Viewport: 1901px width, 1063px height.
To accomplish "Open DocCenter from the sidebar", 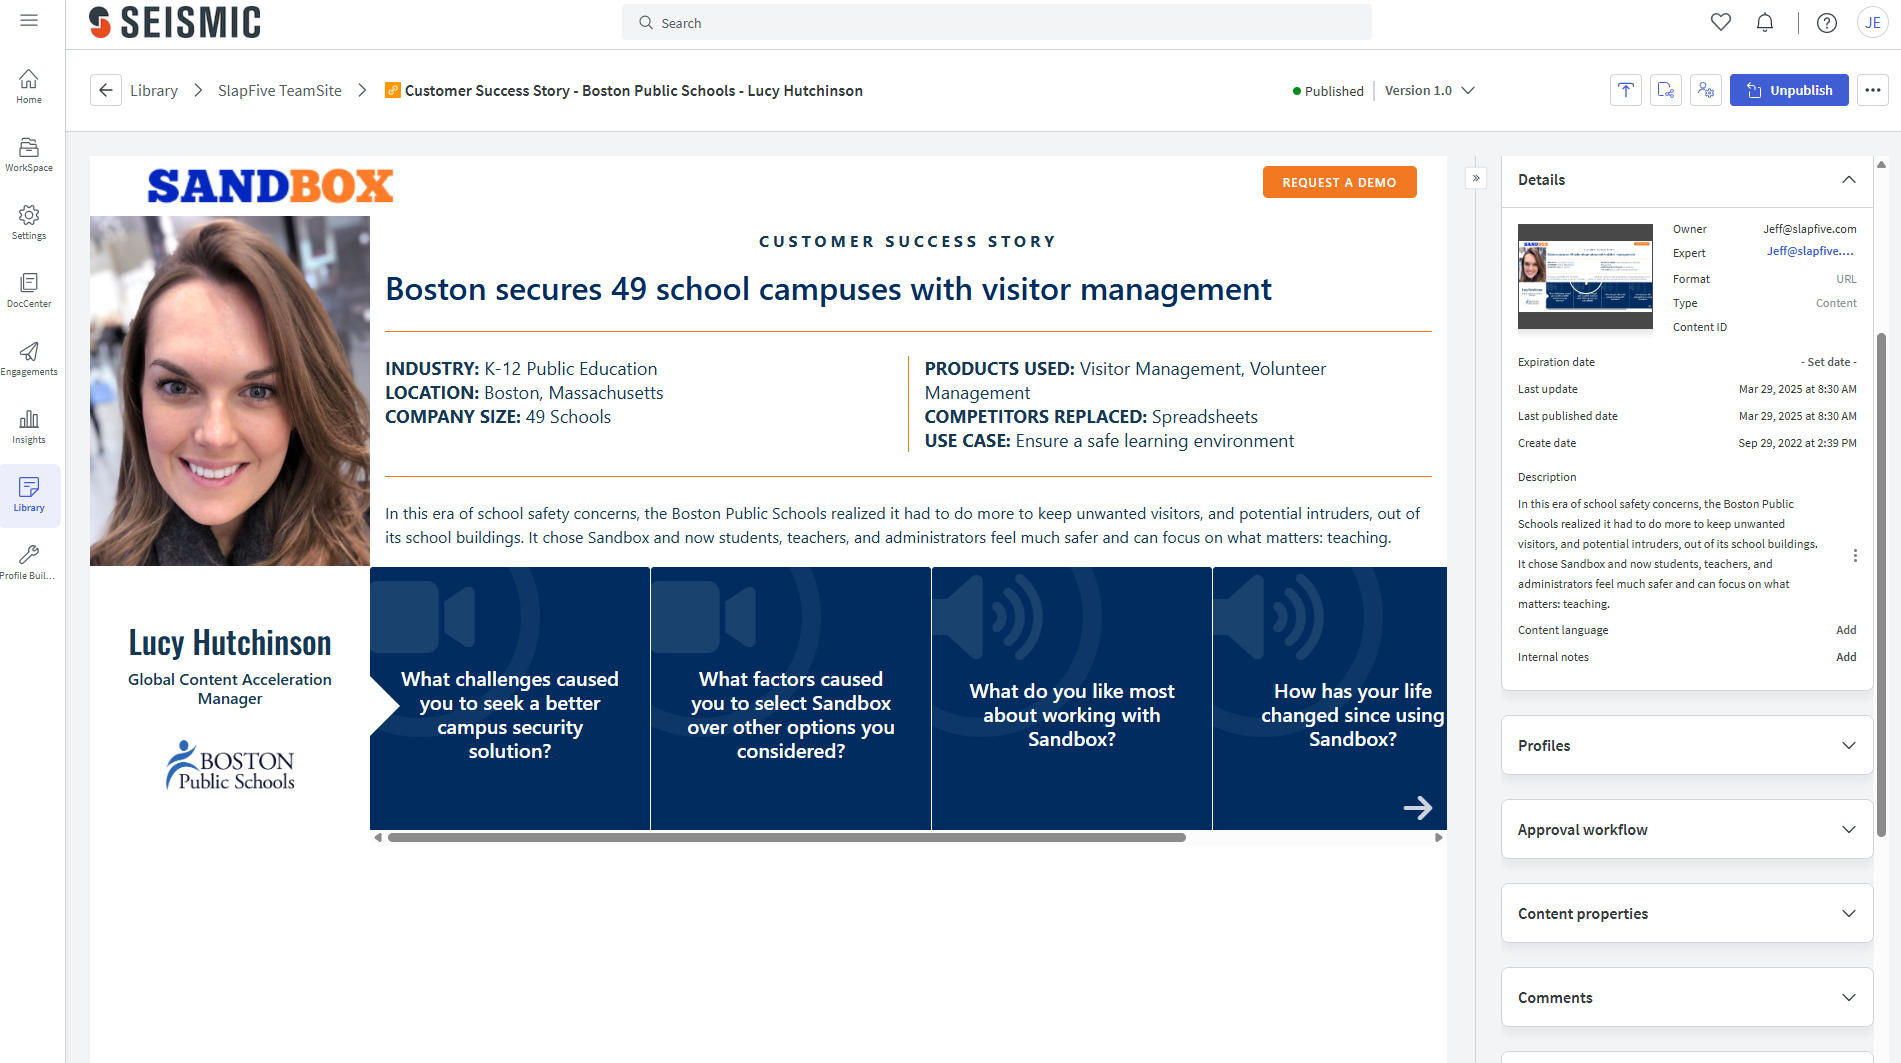I will tap(29, 290).
